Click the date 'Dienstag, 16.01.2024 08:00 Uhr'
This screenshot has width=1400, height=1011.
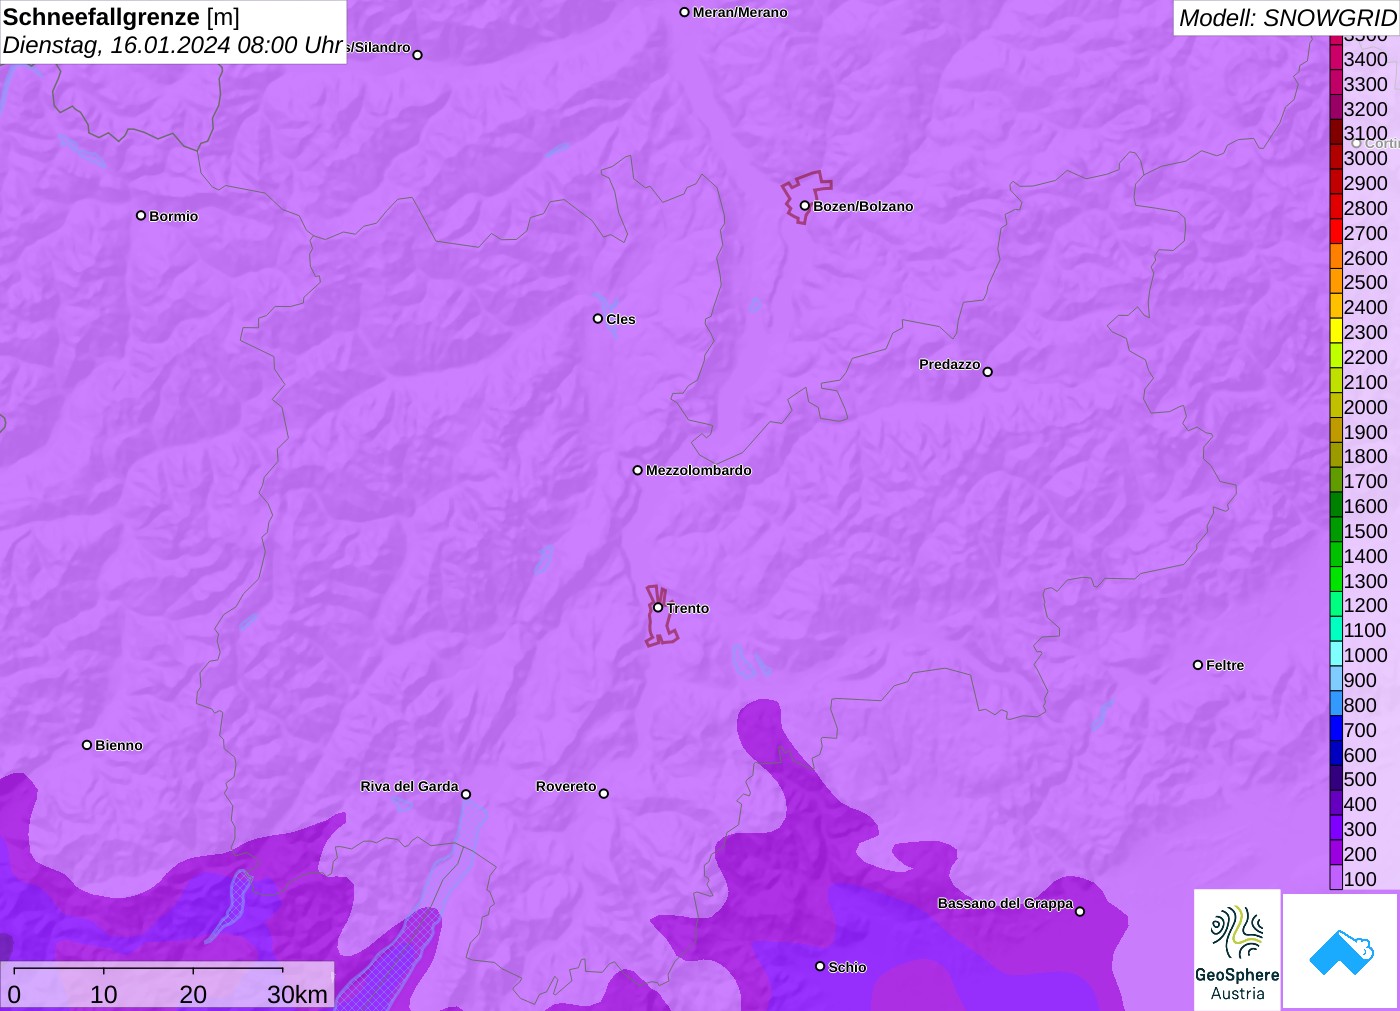[173, 45]
